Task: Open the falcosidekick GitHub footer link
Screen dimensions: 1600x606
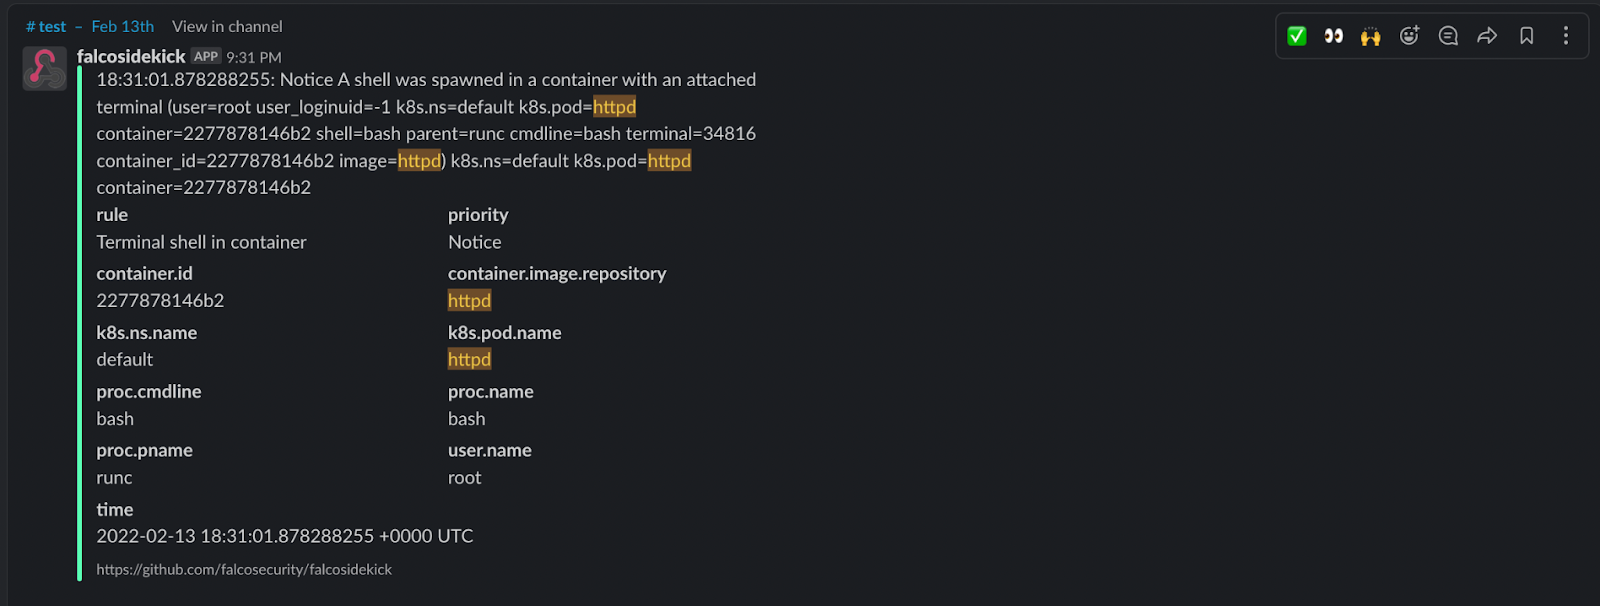Action: point(244,569)
